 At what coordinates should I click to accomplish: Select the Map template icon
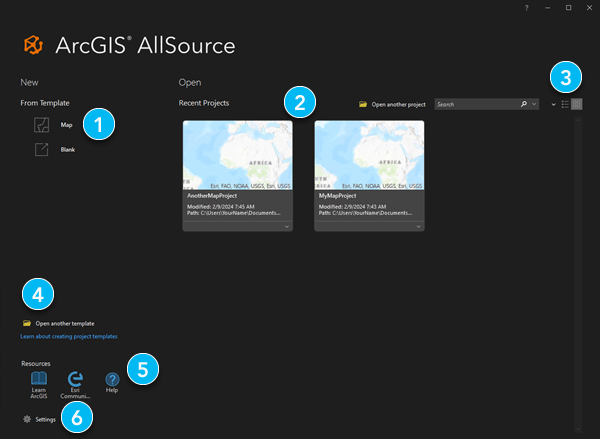point(41,125)
